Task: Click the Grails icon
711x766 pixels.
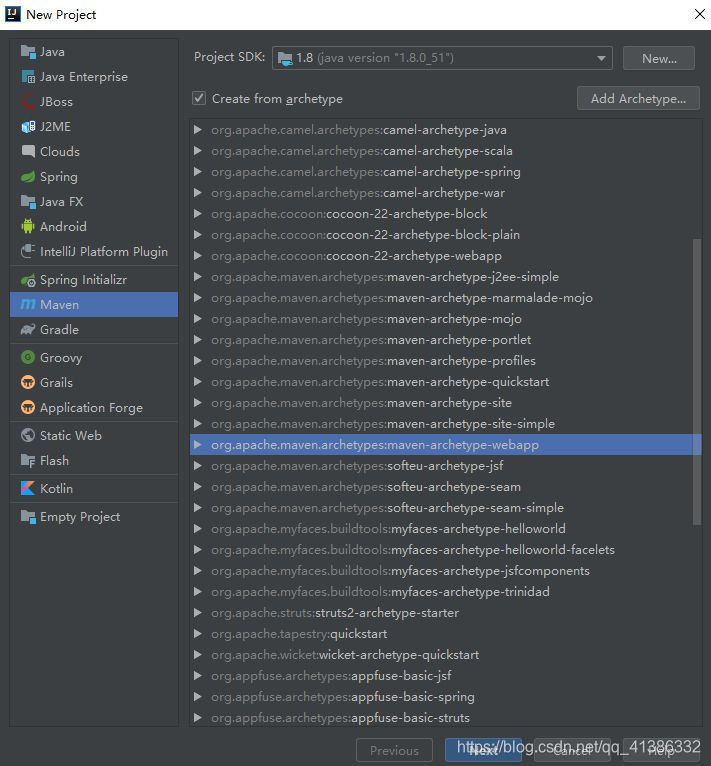Action: [28, 383]
